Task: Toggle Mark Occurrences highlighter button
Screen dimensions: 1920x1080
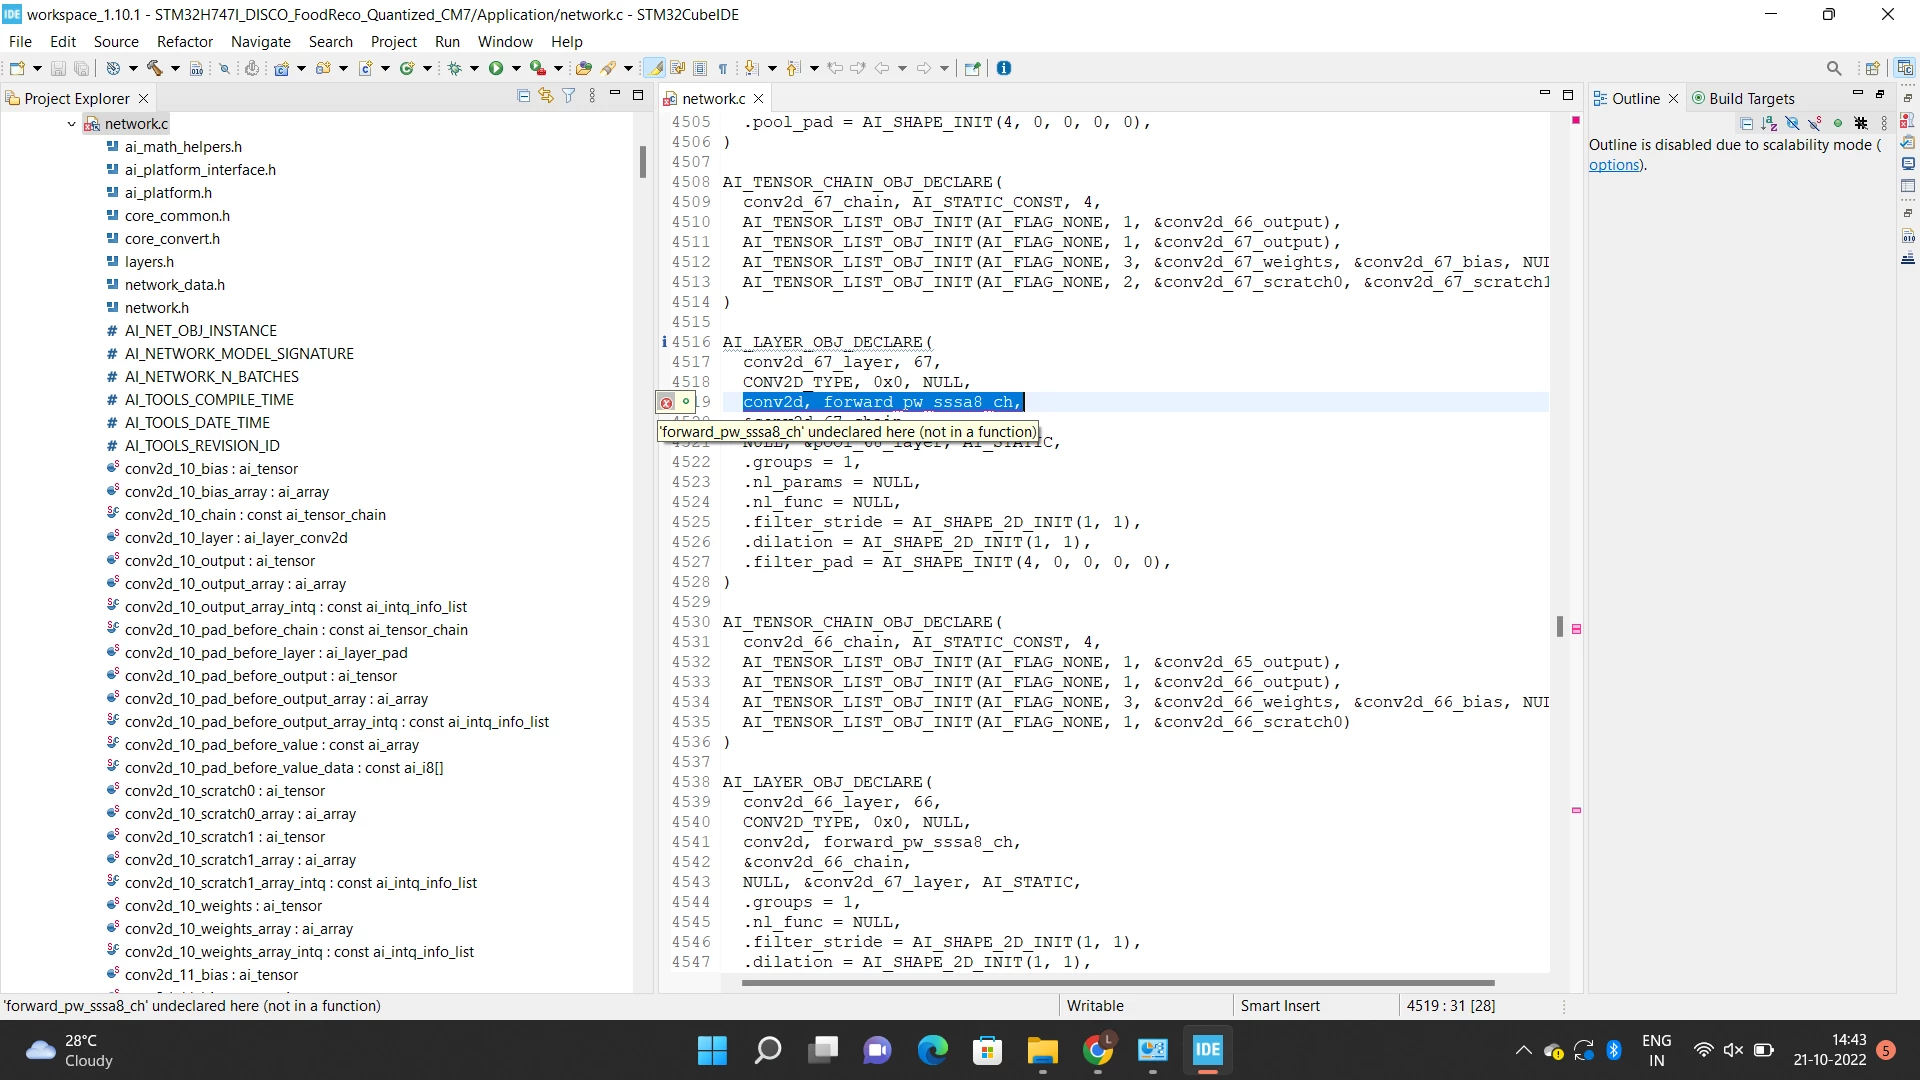Action: (x=655, y=68)
